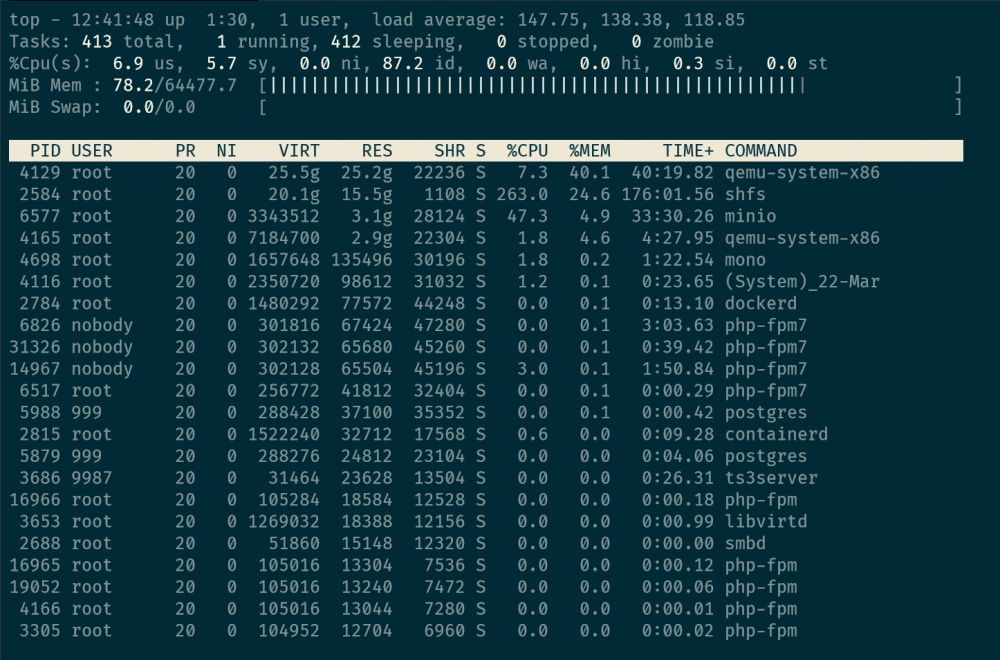Click PID 31326 in process list
This screenshot has height=660, width=1000.
35,347
